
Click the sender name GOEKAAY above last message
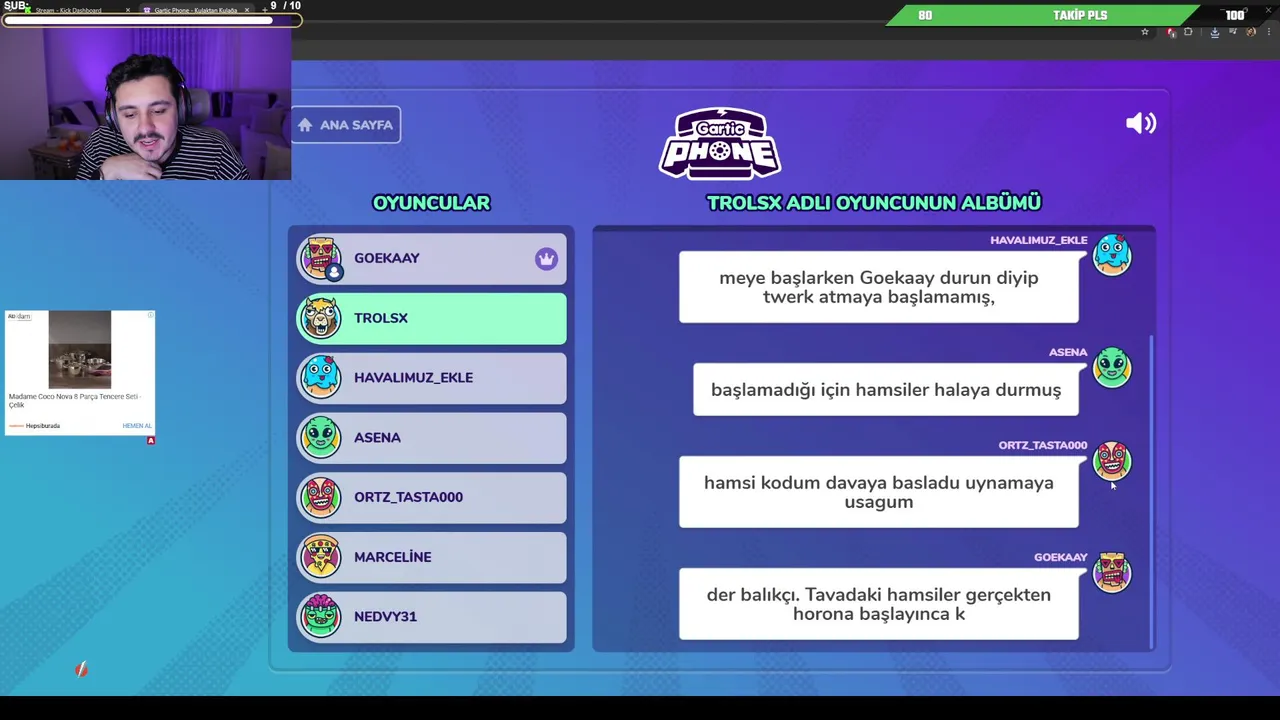pos(1060,558)
